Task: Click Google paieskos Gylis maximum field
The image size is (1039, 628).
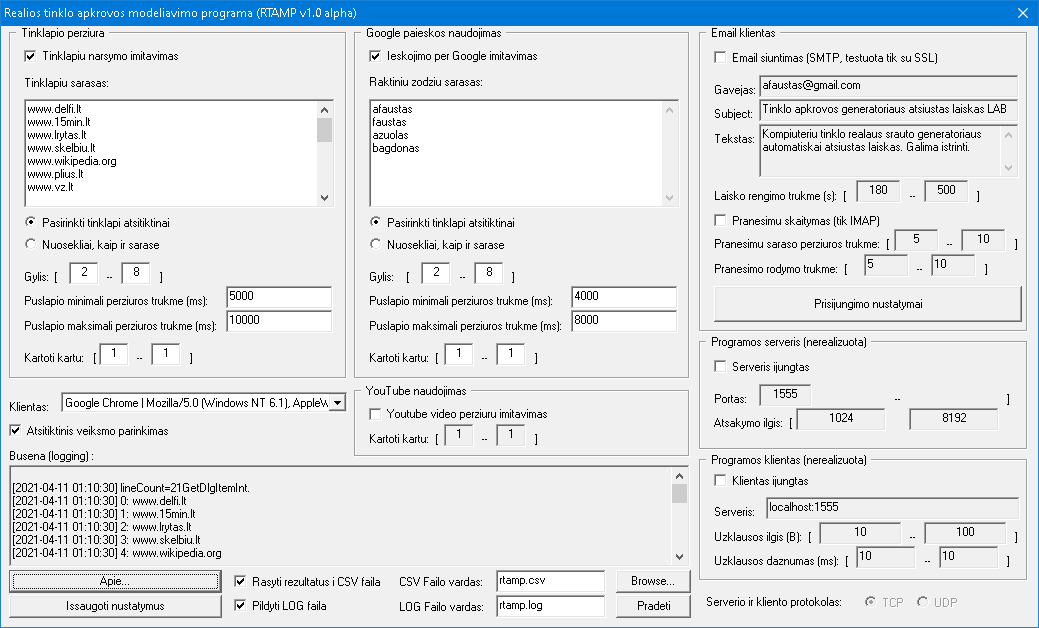Action: tap(488, 273)
